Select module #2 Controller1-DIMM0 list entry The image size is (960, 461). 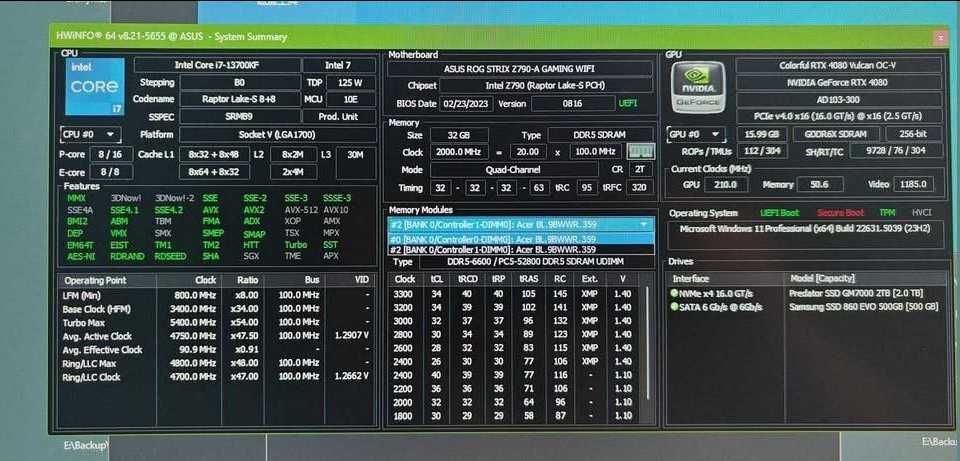521,250
